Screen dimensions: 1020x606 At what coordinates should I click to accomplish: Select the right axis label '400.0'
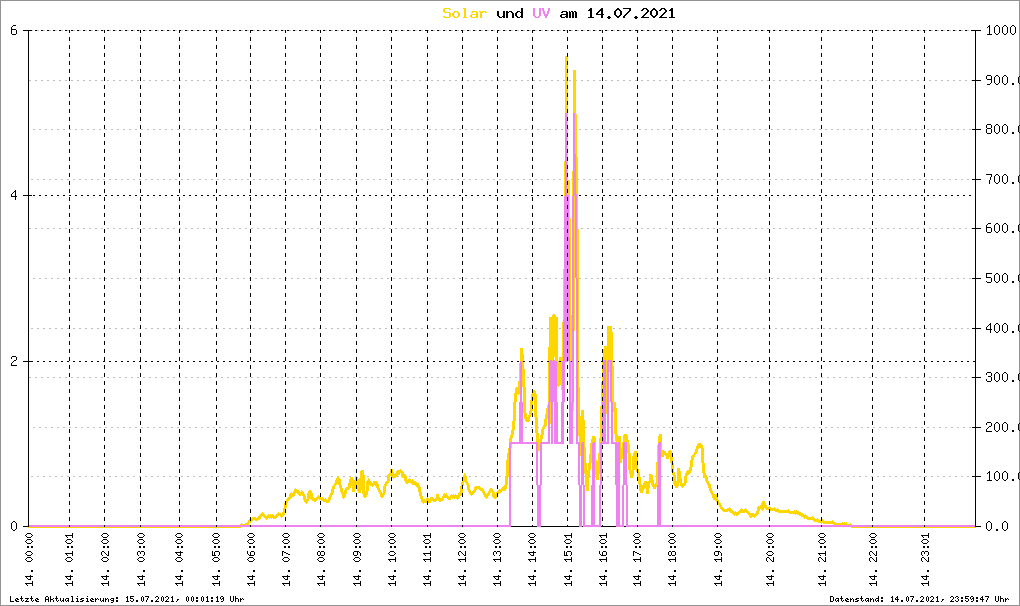[x=1002, y=328]
